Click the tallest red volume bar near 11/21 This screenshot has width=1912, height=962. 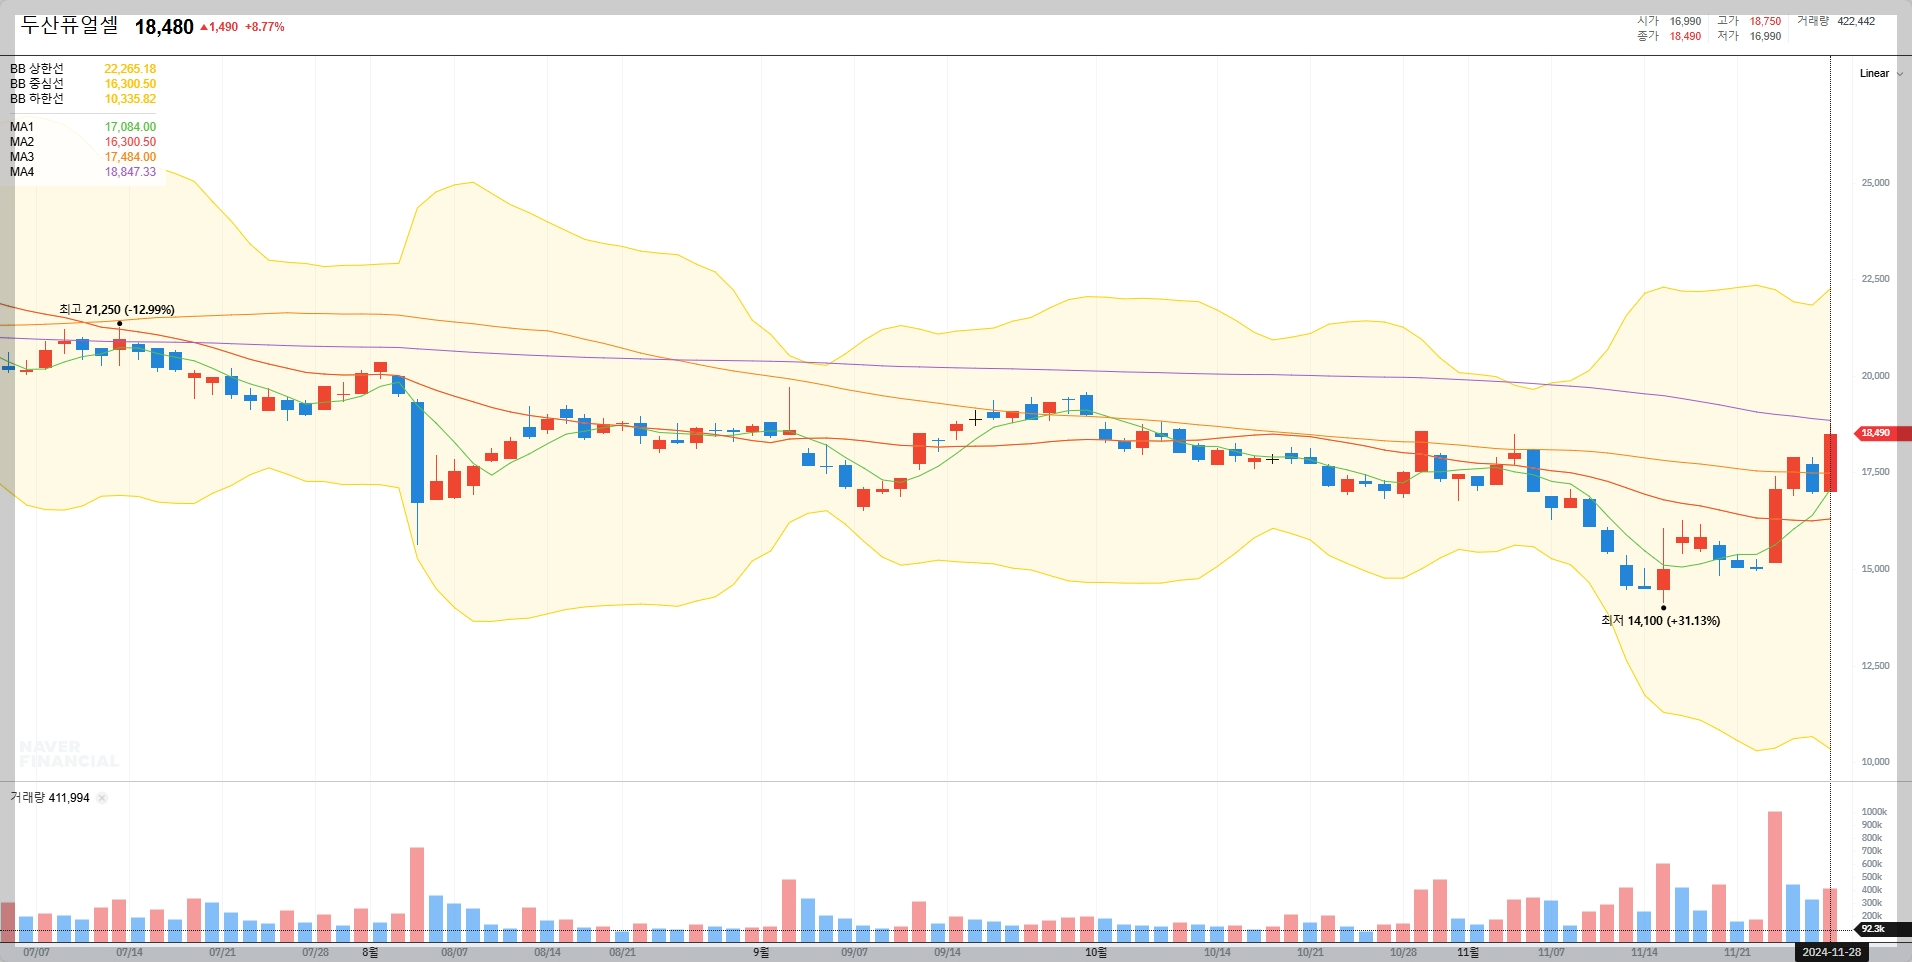(x=1775, y=877)
